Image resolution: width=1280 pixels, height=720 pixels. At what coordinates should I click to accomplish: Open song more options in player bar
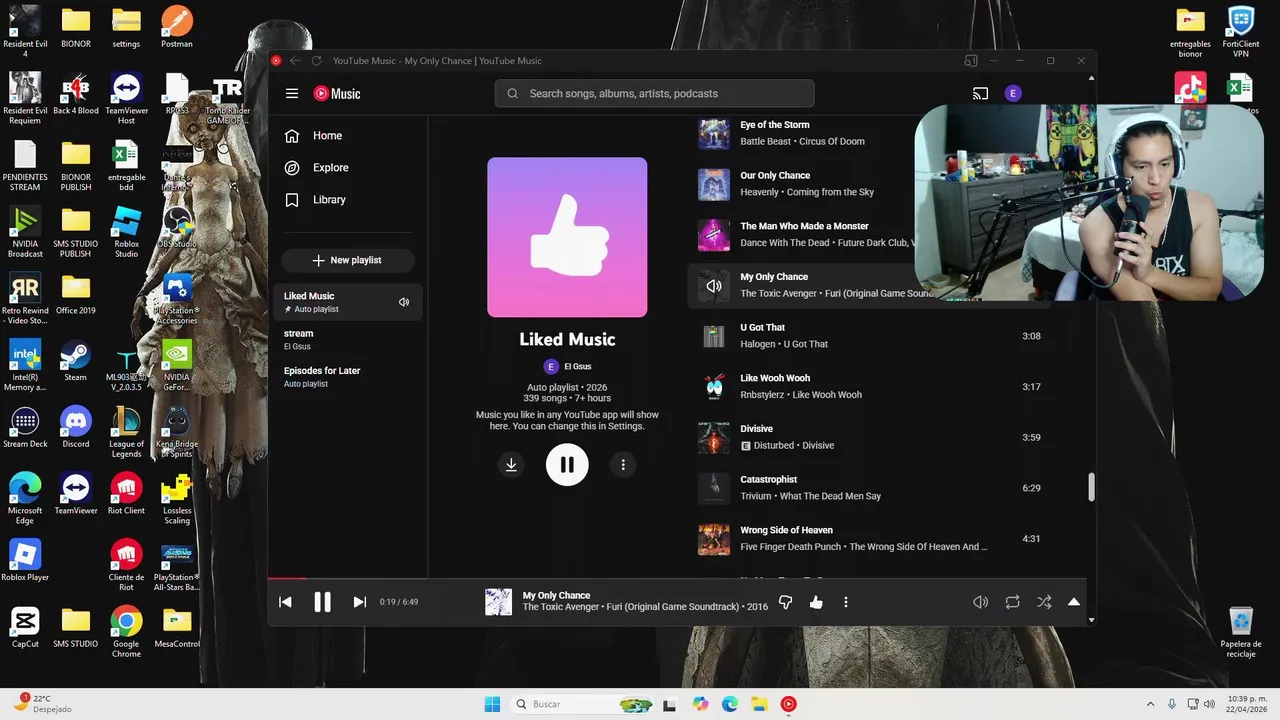tap(846, 602)
